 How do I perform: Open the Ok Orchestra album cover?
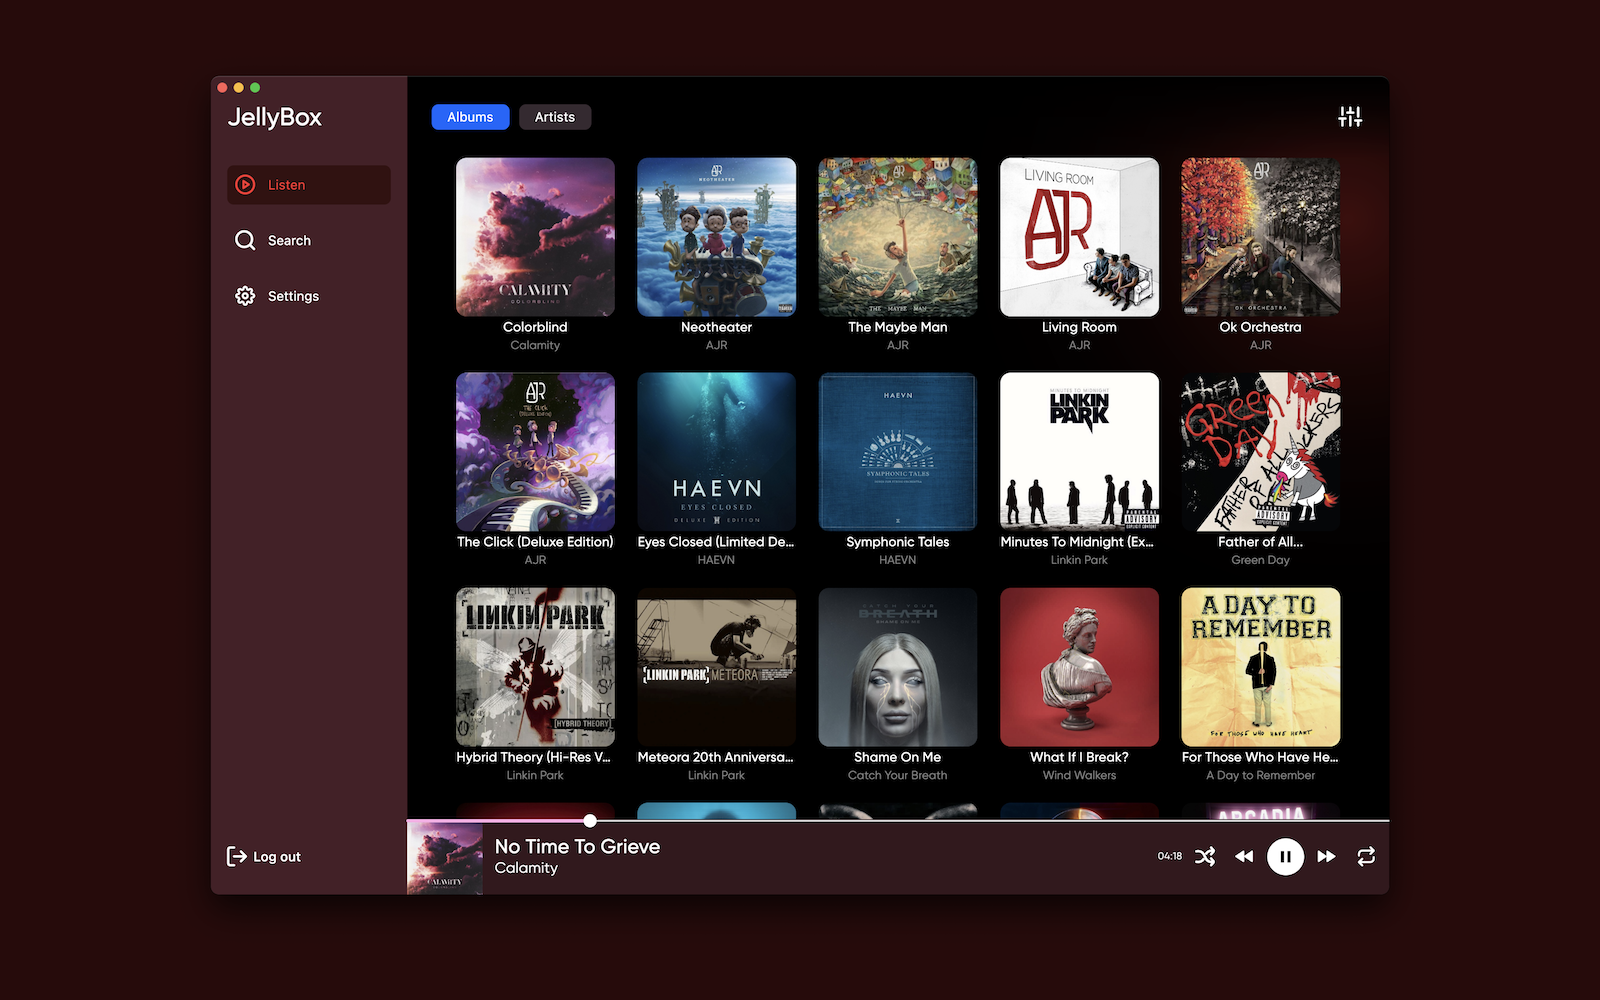tap(1260, 237)
